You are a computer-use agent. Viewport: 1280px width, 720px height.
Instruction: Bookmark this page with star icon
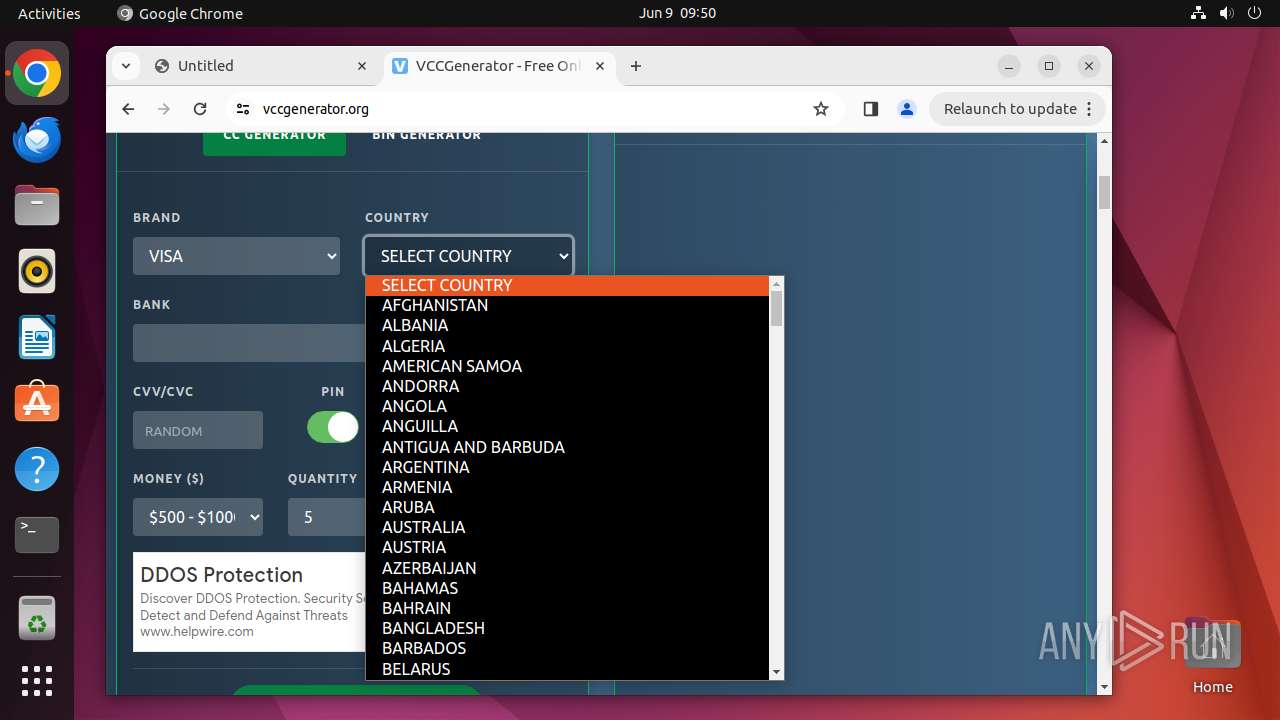(821, 109)
